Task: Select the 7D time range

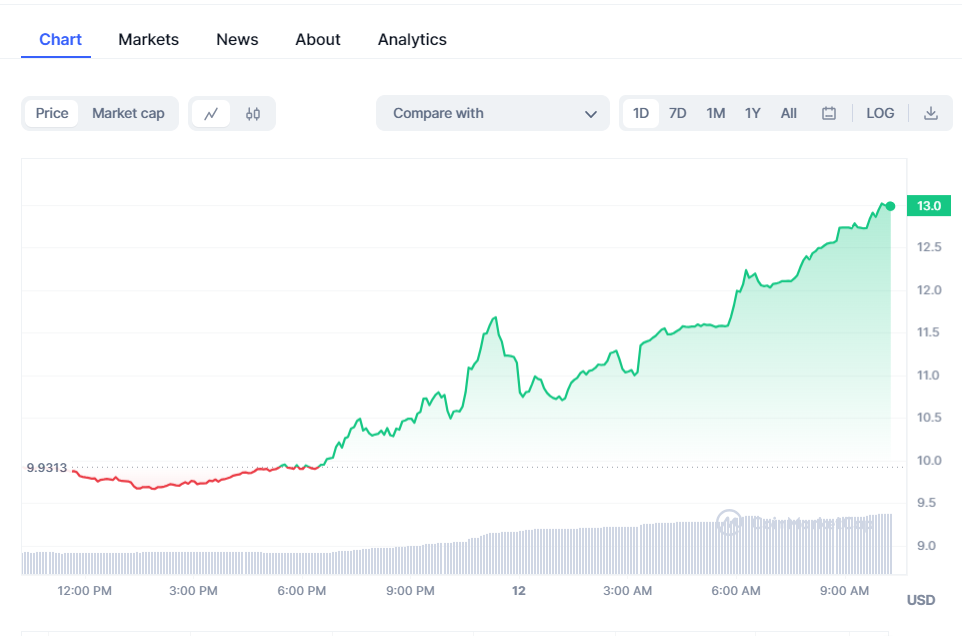Action: click(x=678, y=114)
